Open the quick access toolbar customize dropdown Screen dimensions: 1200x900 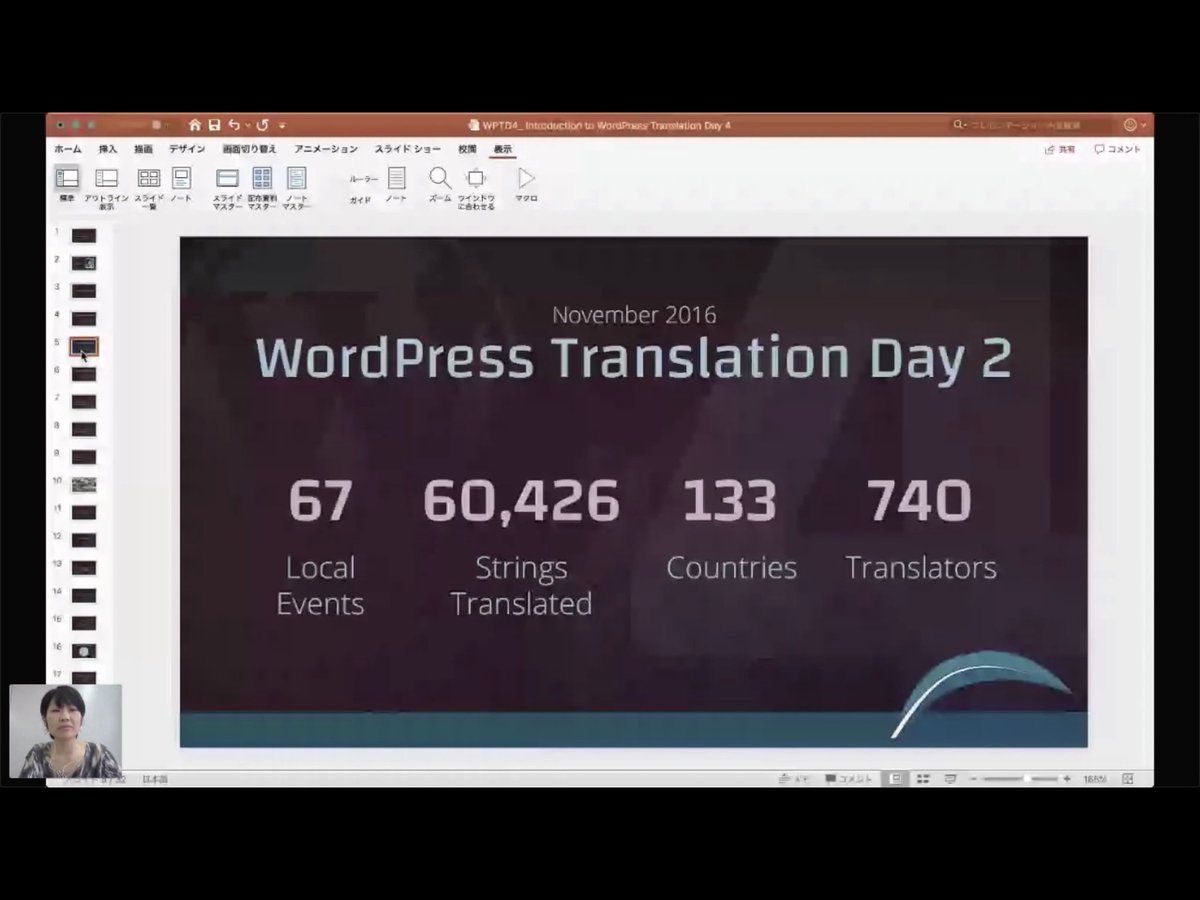click(282, 126)
